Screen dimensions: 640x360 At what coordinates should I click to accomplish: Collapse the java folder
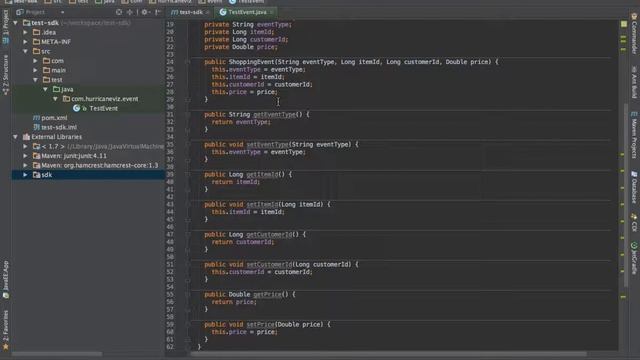coord(45,89)
